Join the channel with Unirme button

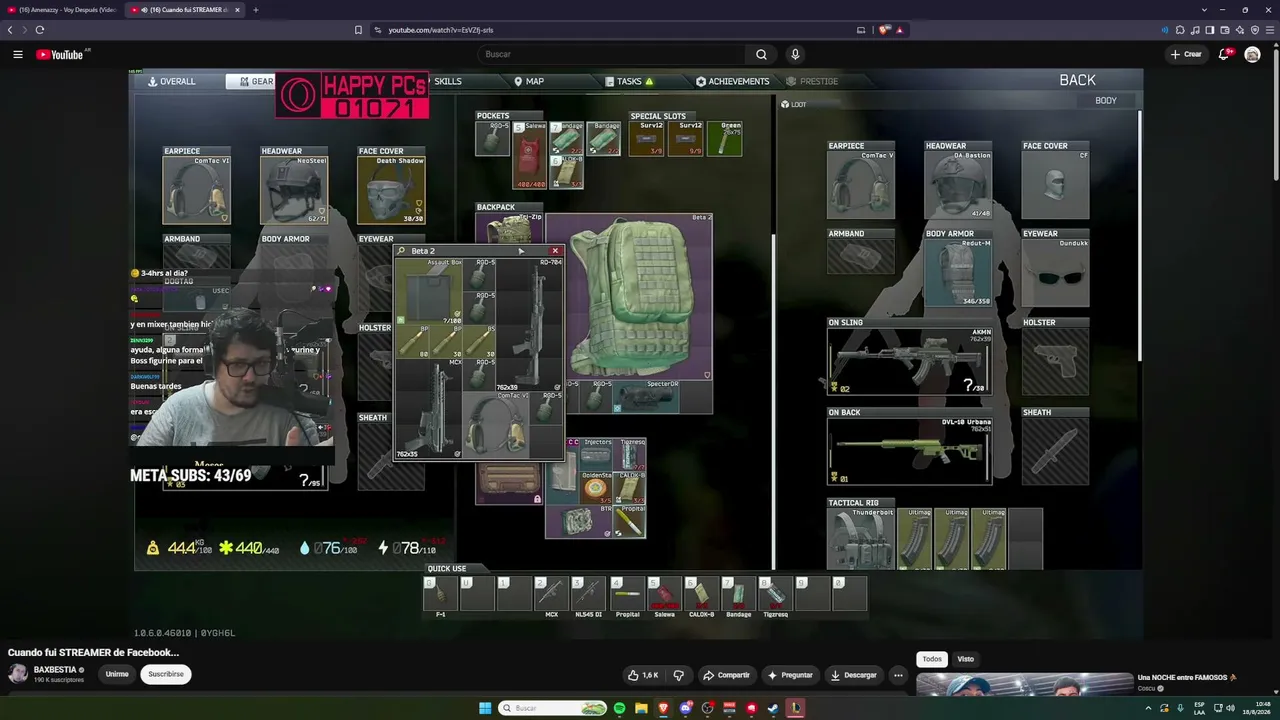117,674
